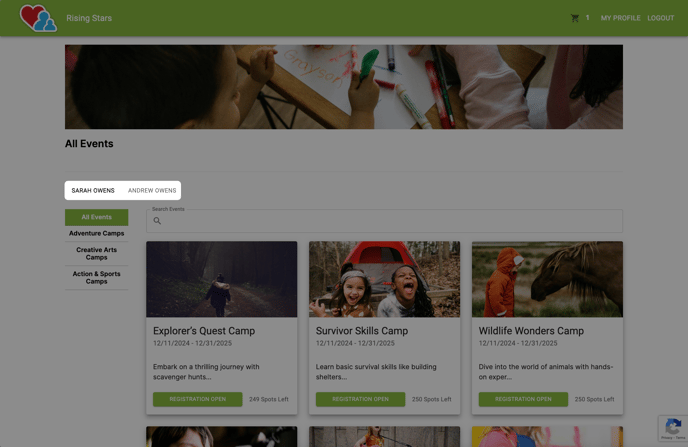This screenshot has width=688, height=447.
Task: Click Survivor Skills Camp 250 Spots Left
Action: coord(431,399)
